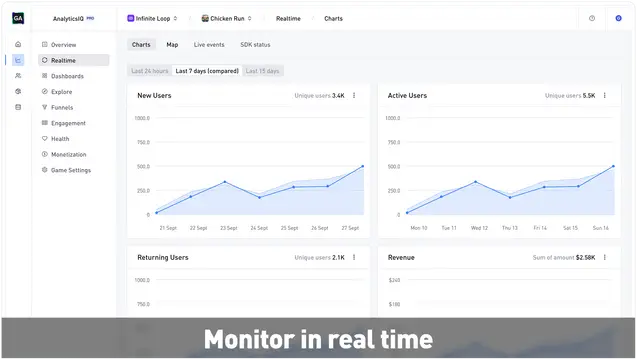The image size is (637, 360).
Task: Open Health in the sidebar
Action: point(74,139)
